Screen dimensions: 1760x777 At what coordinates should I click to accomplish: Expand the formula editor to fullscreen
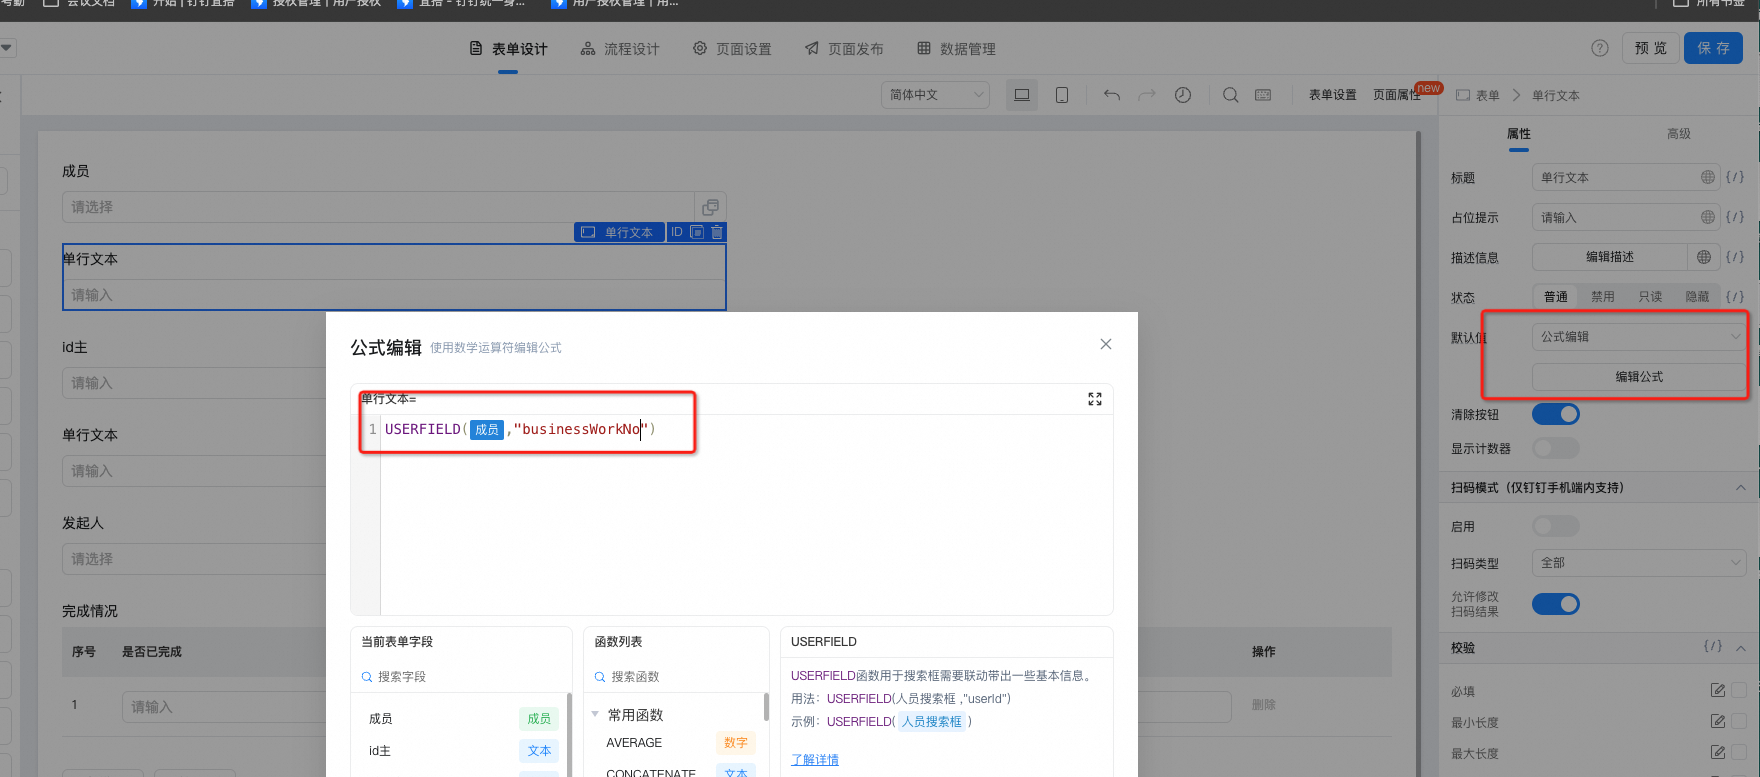[x=1095, y=399]
